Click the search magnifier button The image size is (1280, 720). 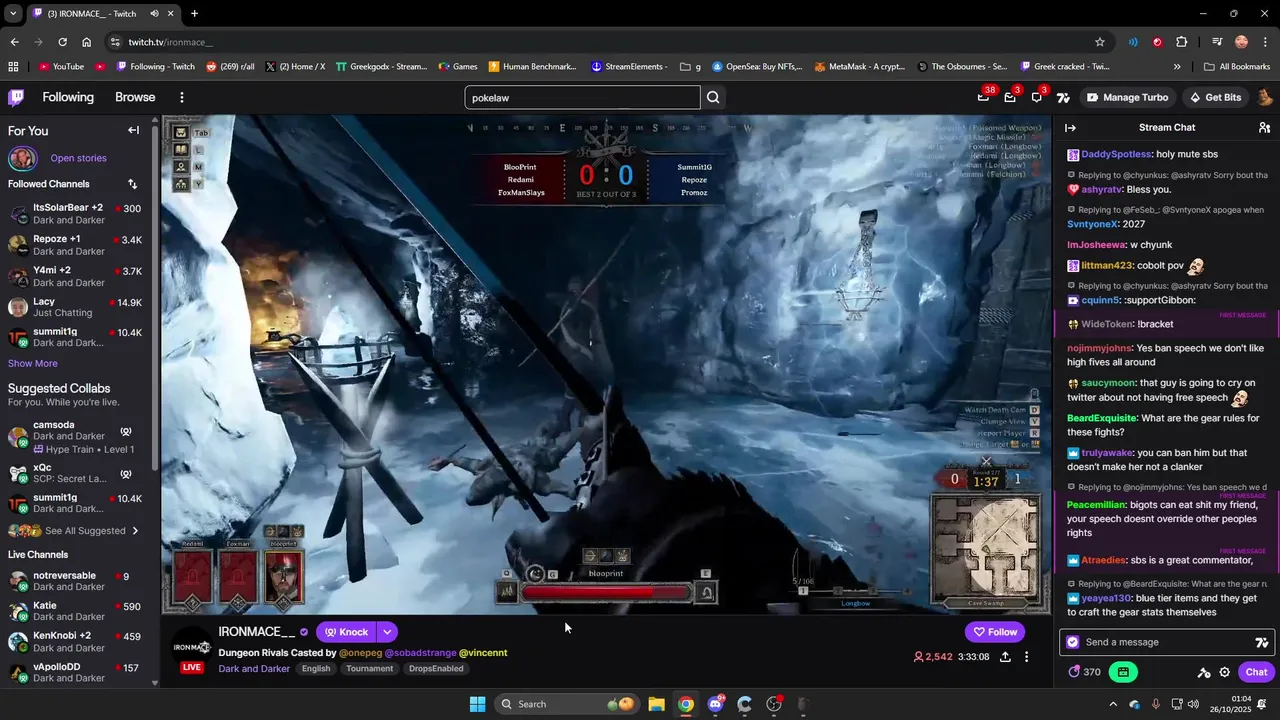pyautogui.click(x=713, y=97)
